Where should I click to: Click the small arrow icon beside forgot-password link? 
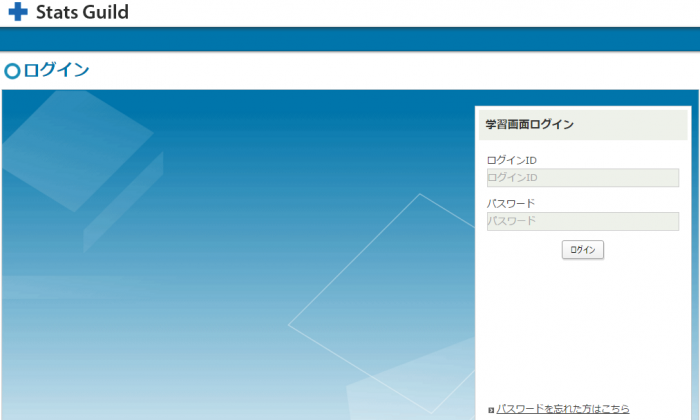491,410
